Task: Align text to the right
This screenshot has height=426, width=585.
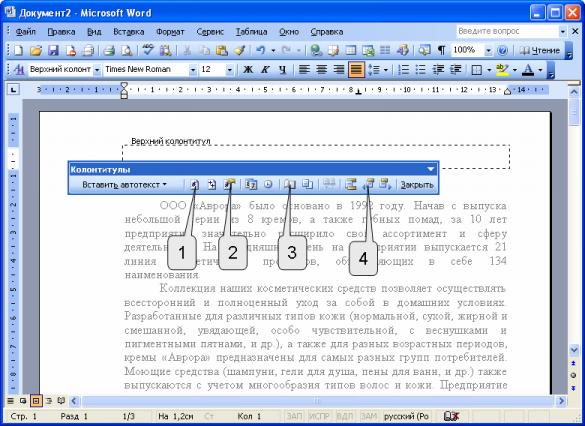Action: pos(339,70)
